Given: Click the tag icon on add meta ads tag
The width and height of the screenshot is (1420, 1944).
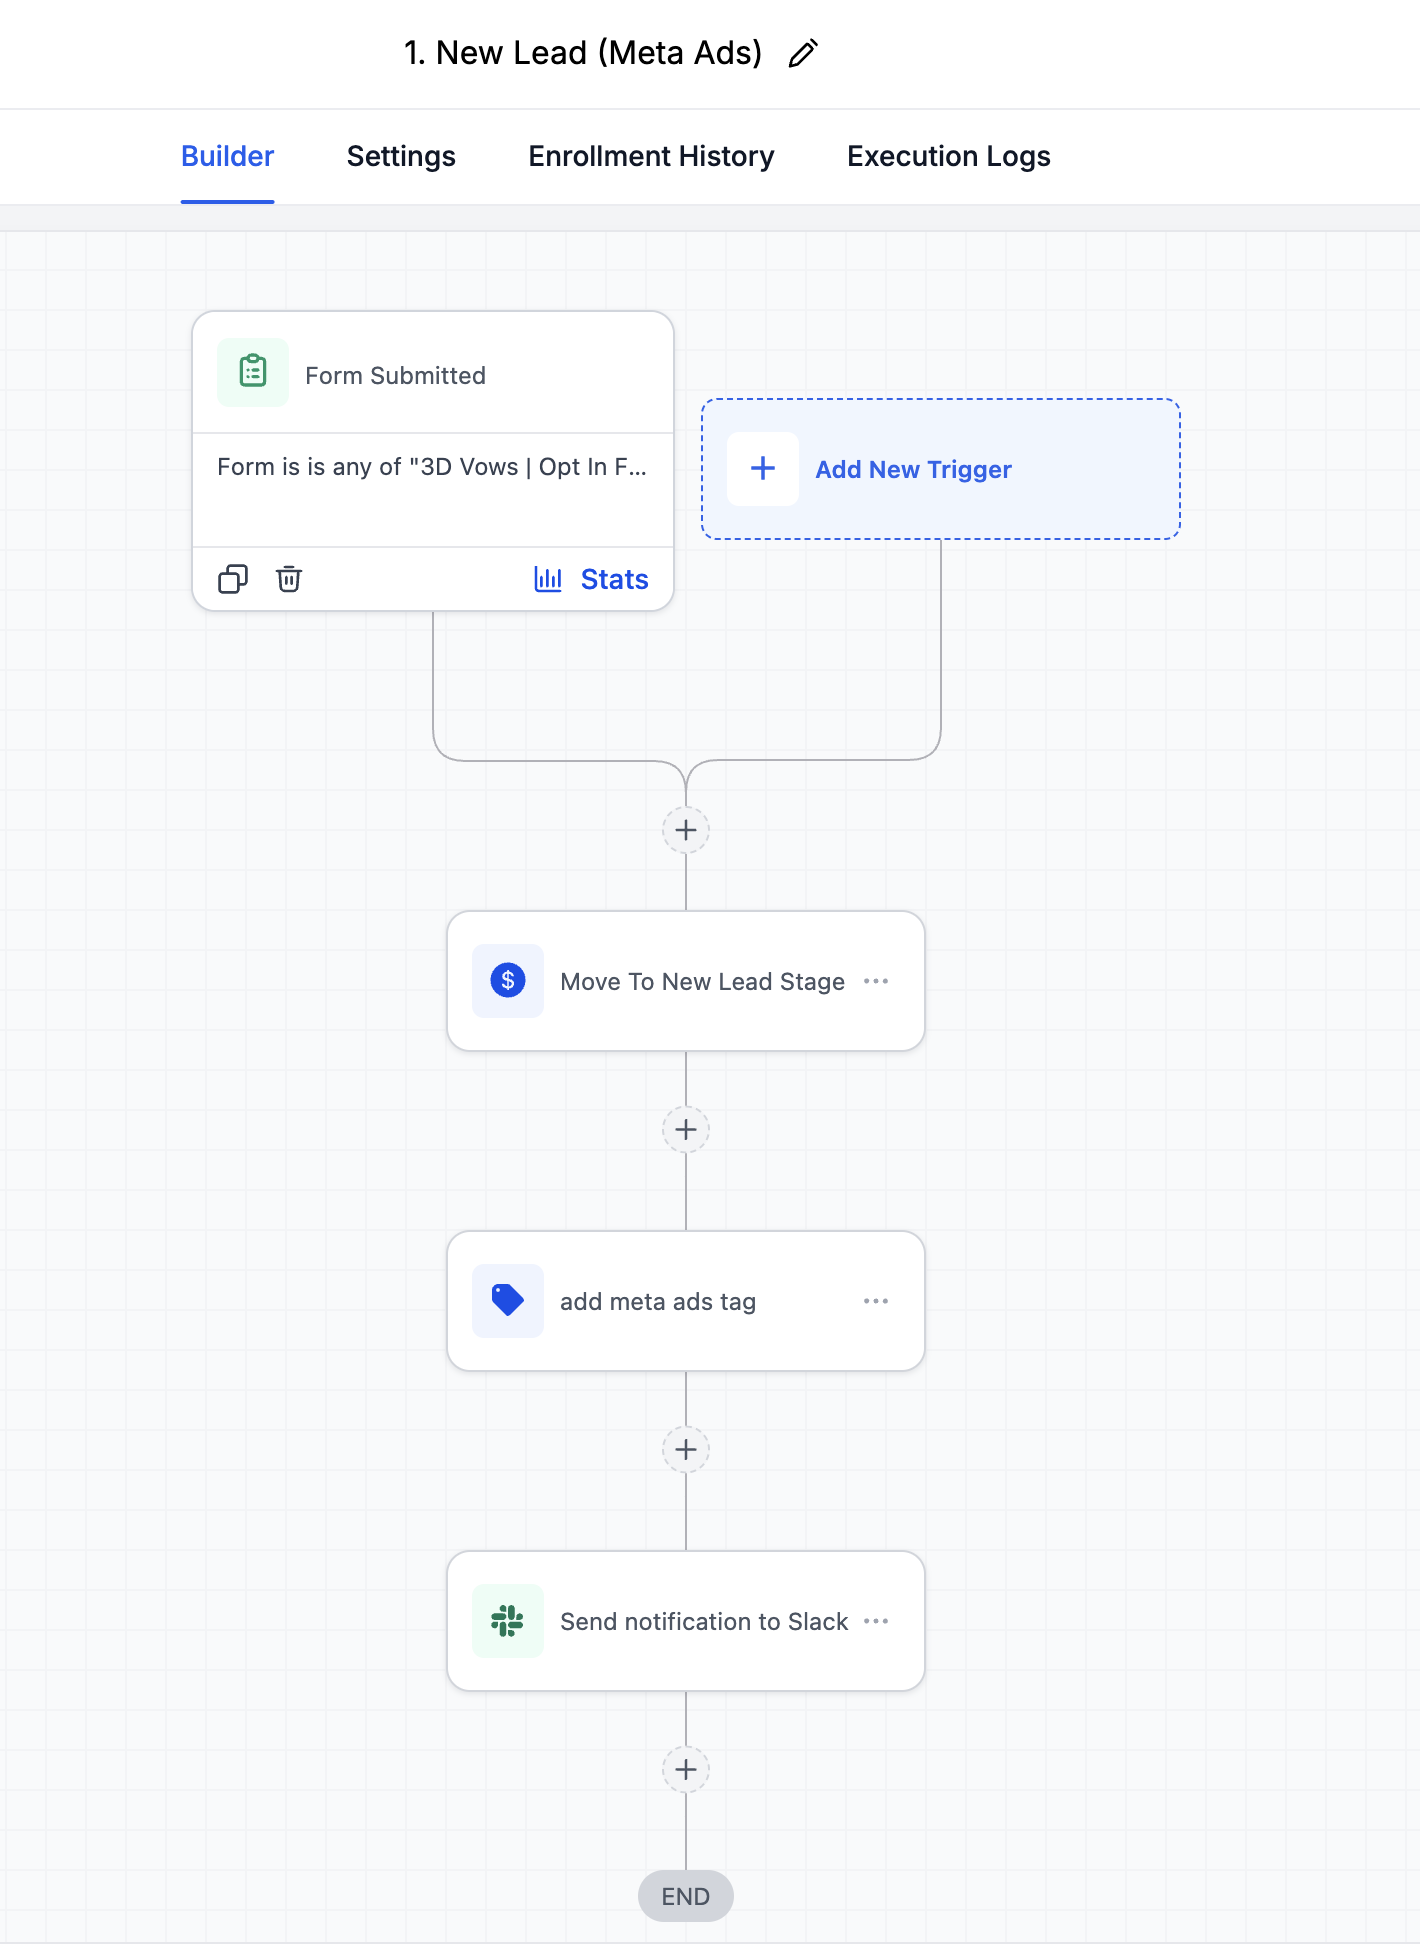Looking at the screenshot, I should (x=508, y=1301).
